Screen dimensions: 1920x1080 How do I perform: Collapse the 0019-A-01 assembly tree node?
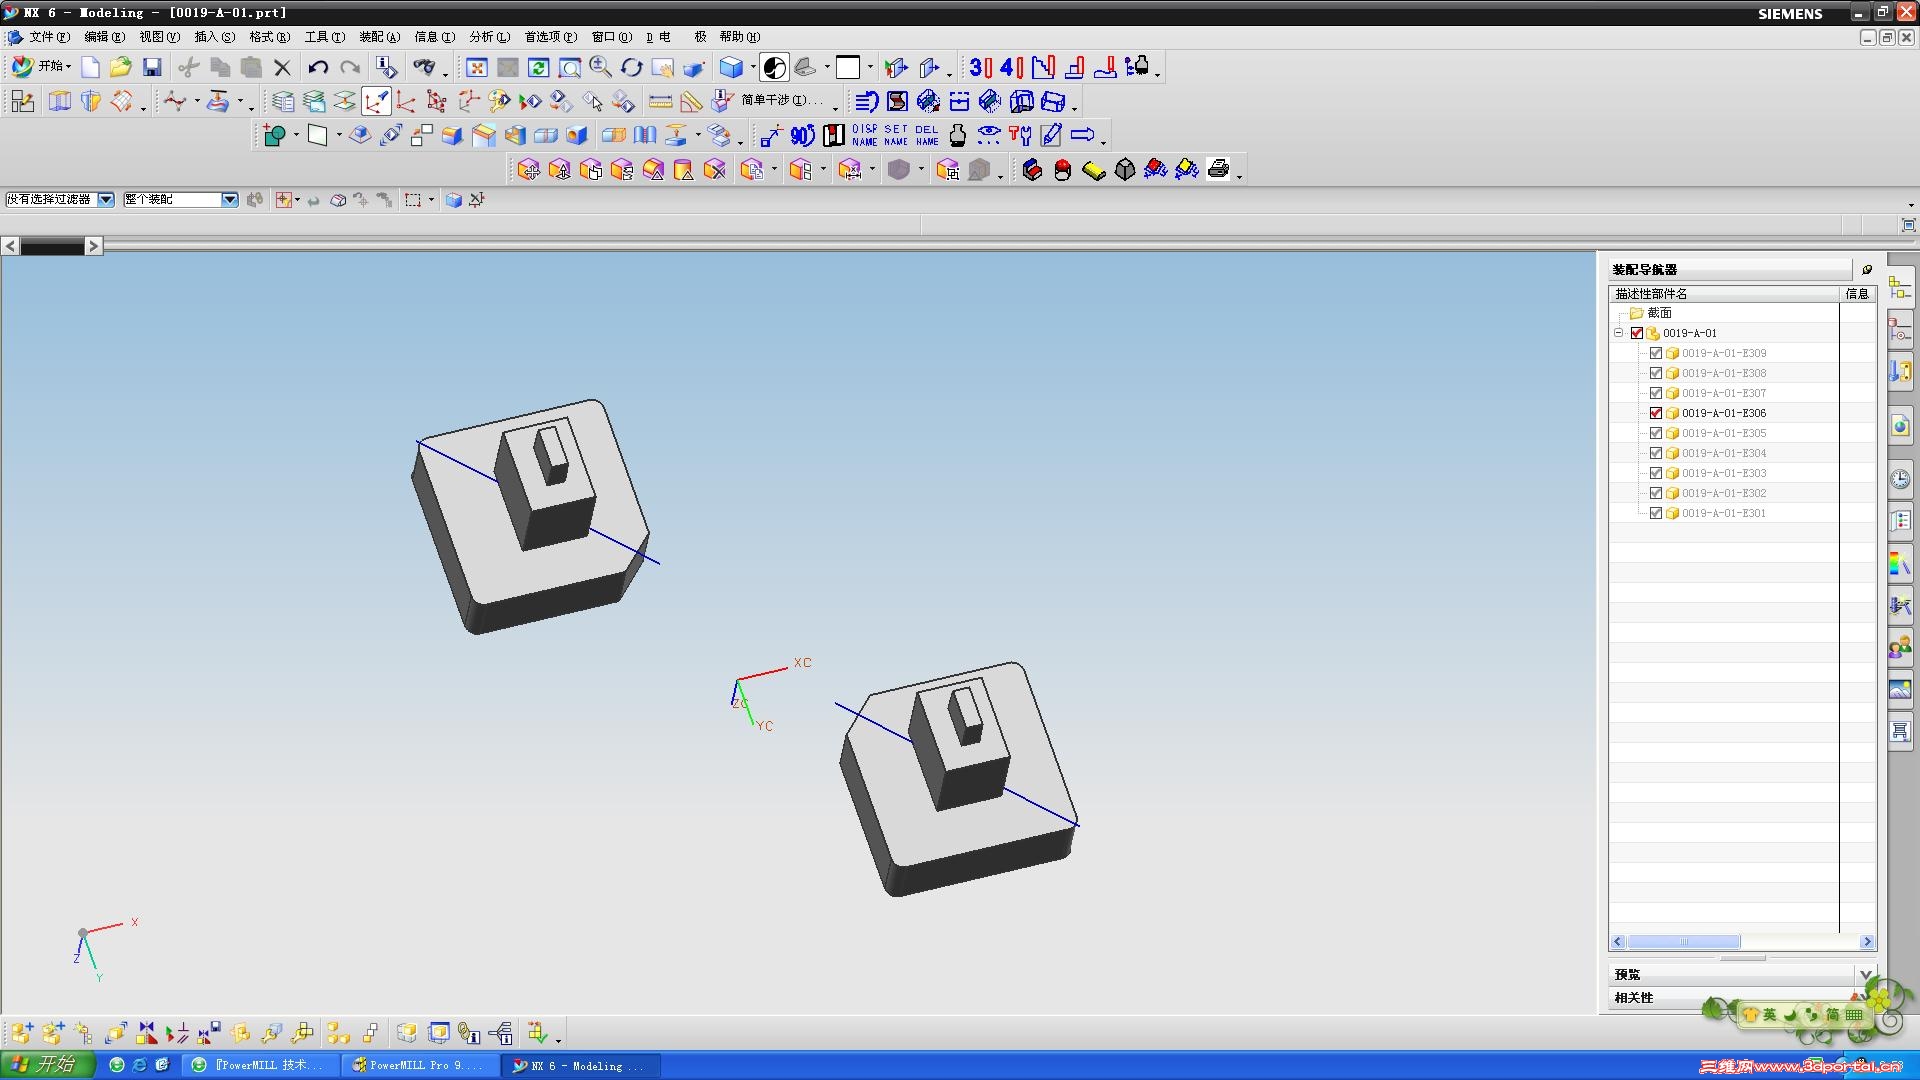[x=1619, y=333]
